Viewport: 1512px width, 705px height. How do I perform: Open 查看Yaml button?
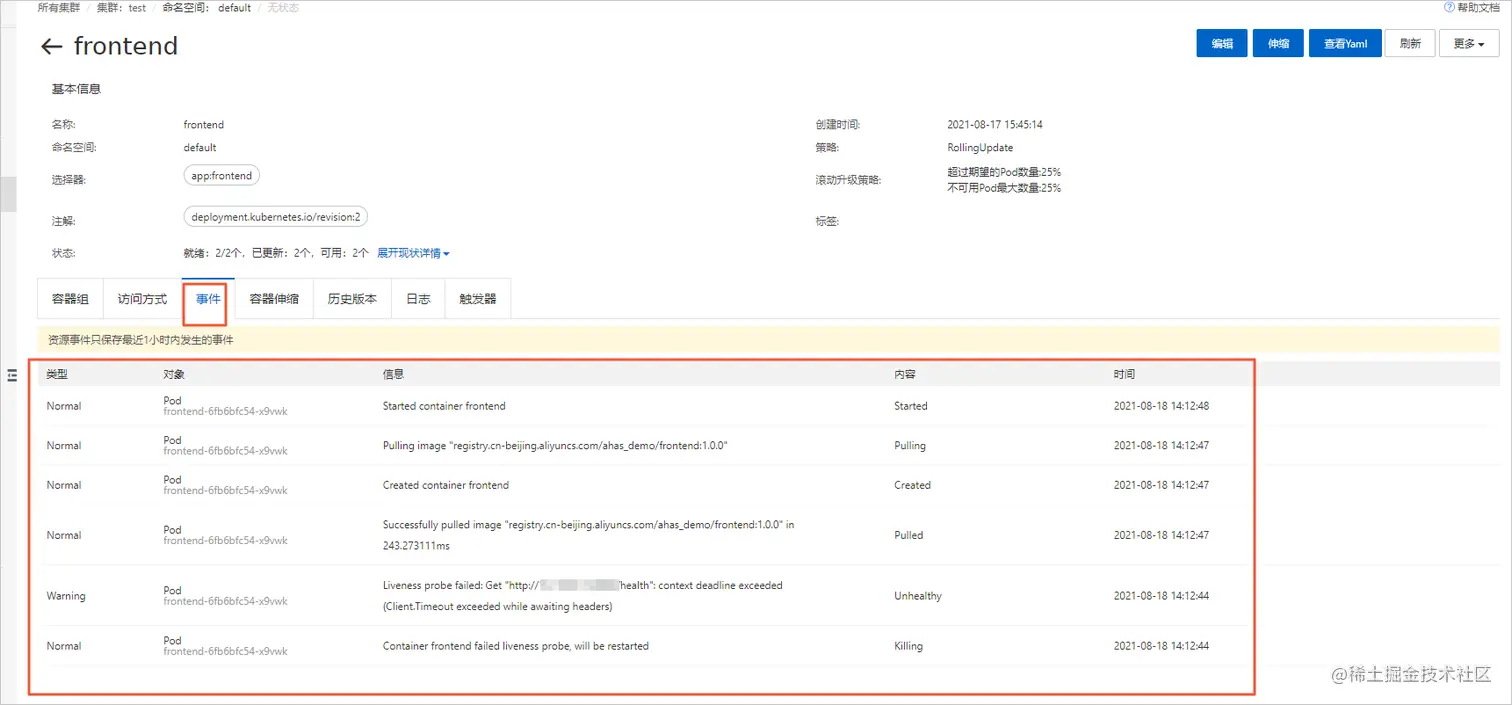point(1345,44)
